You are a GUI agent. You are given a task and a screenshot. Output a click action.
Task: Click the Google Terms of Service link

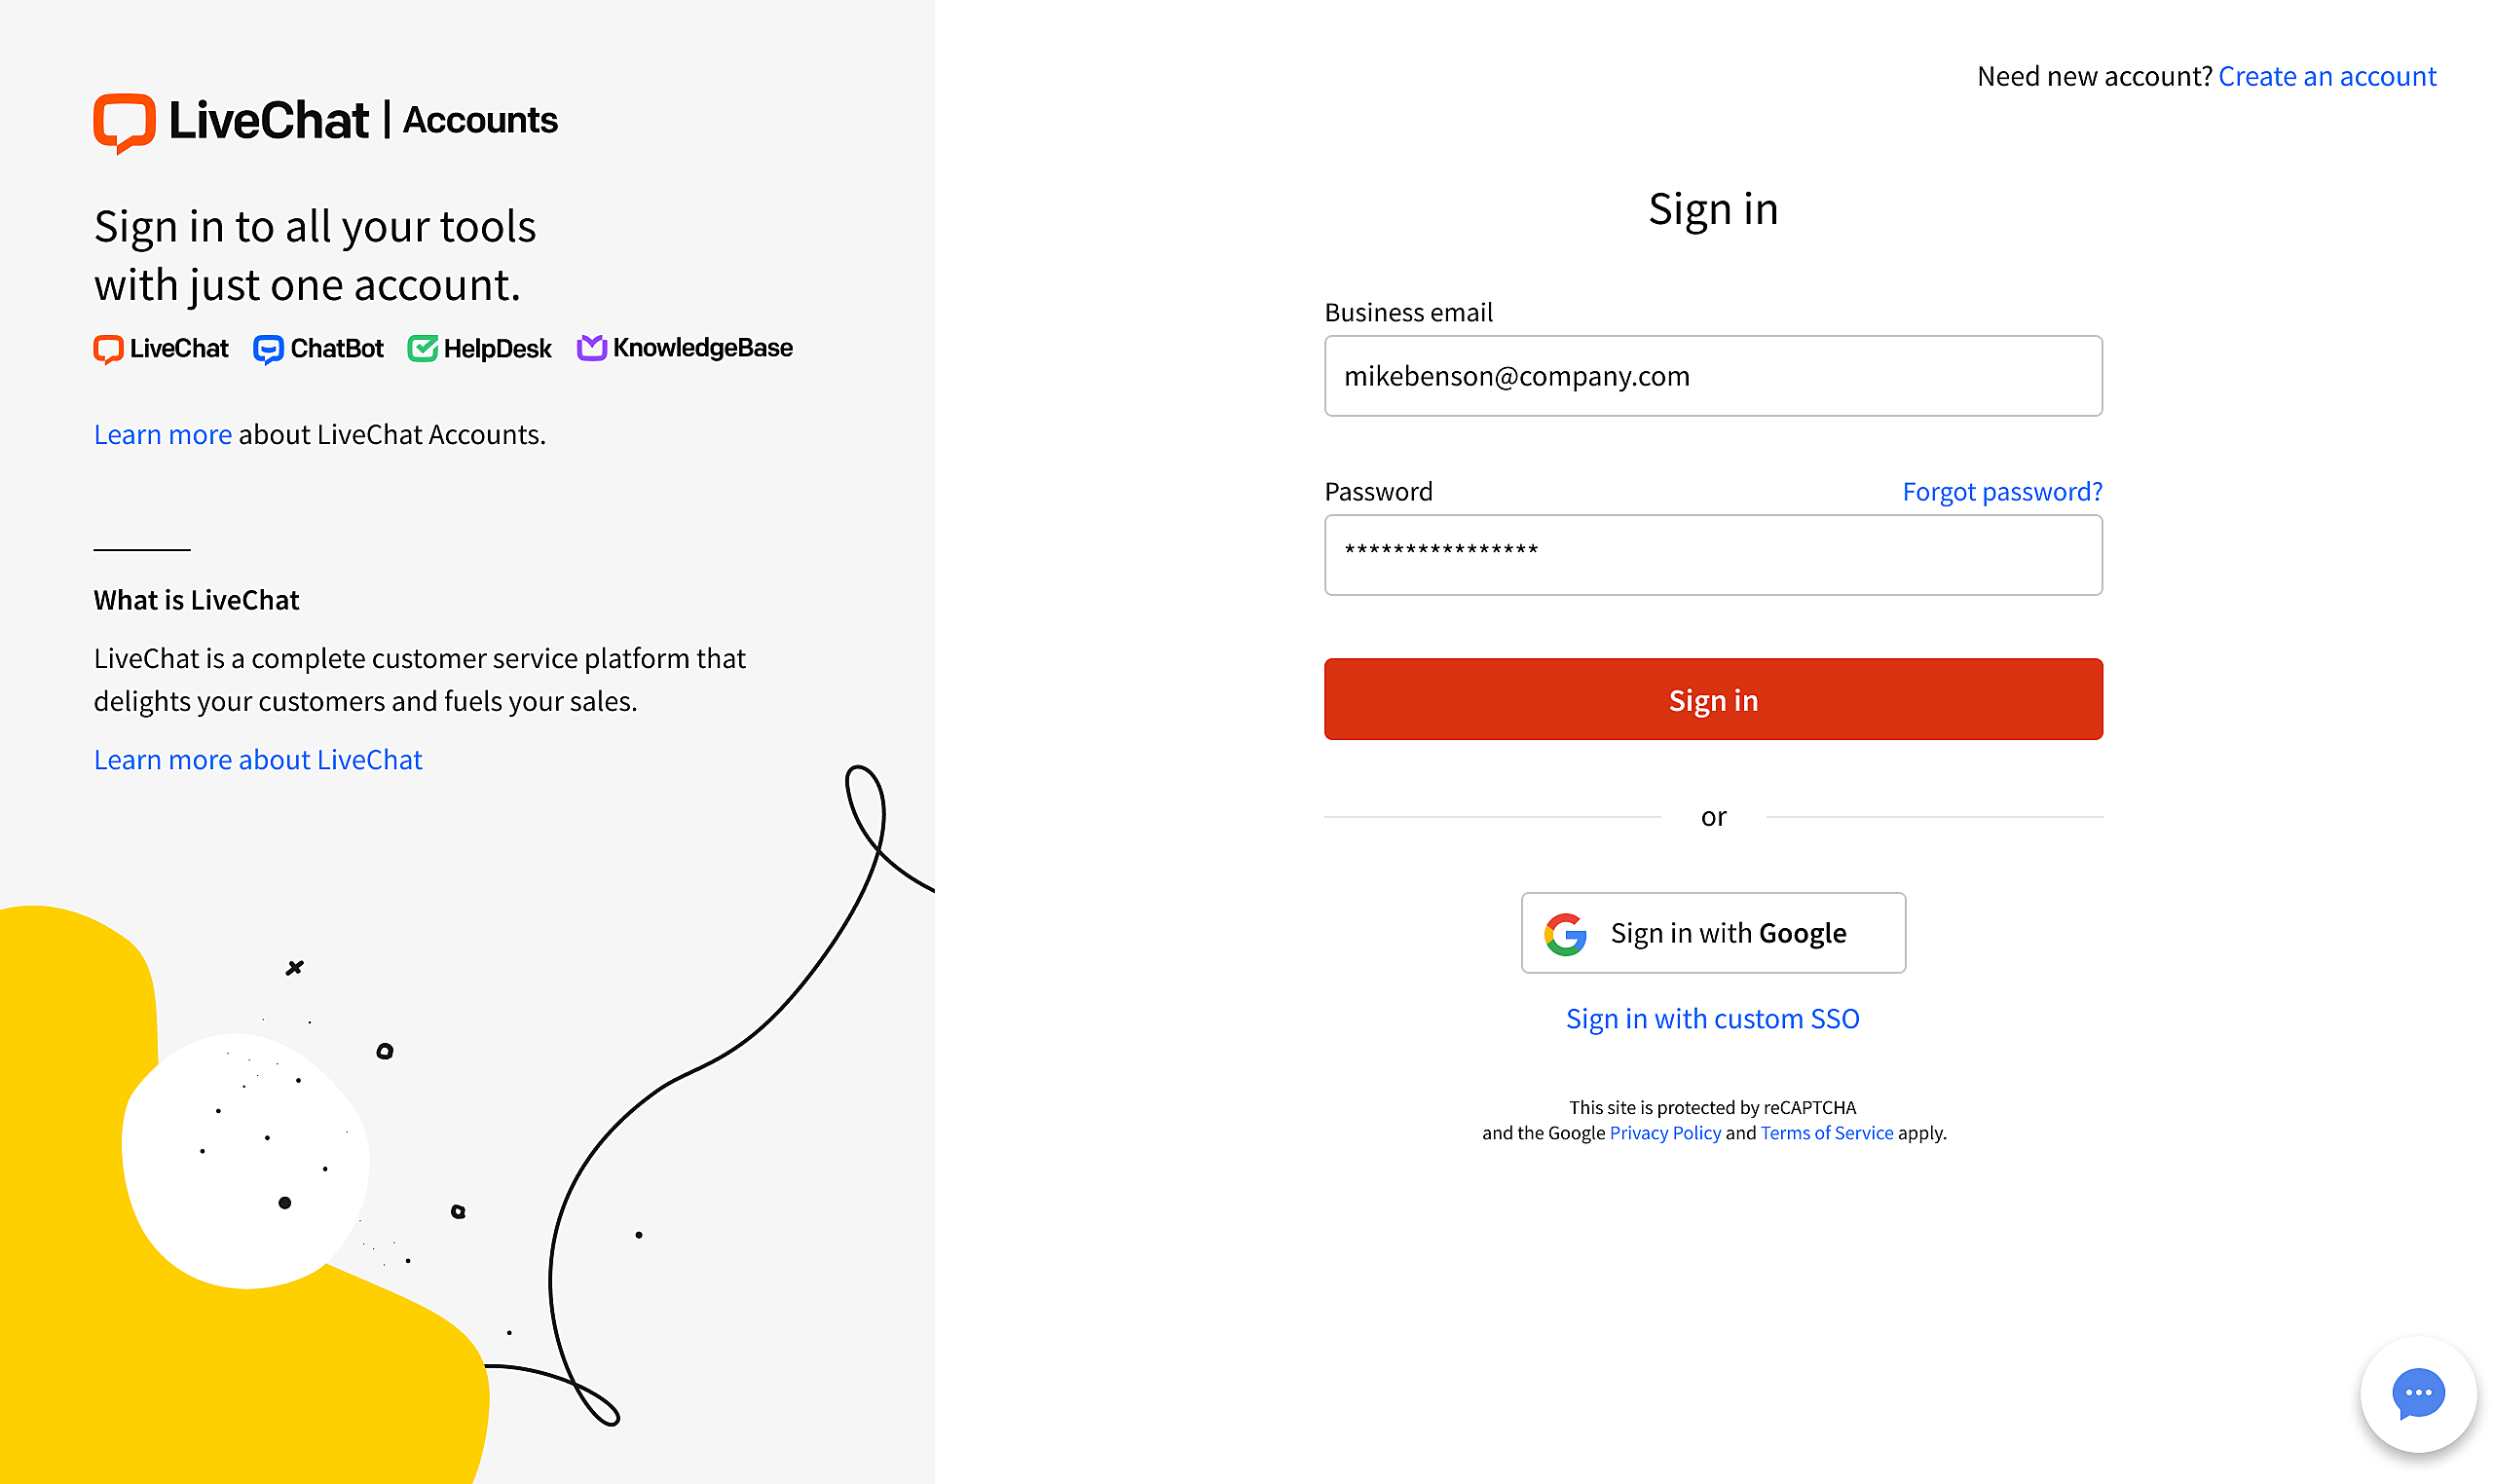1825,1132
